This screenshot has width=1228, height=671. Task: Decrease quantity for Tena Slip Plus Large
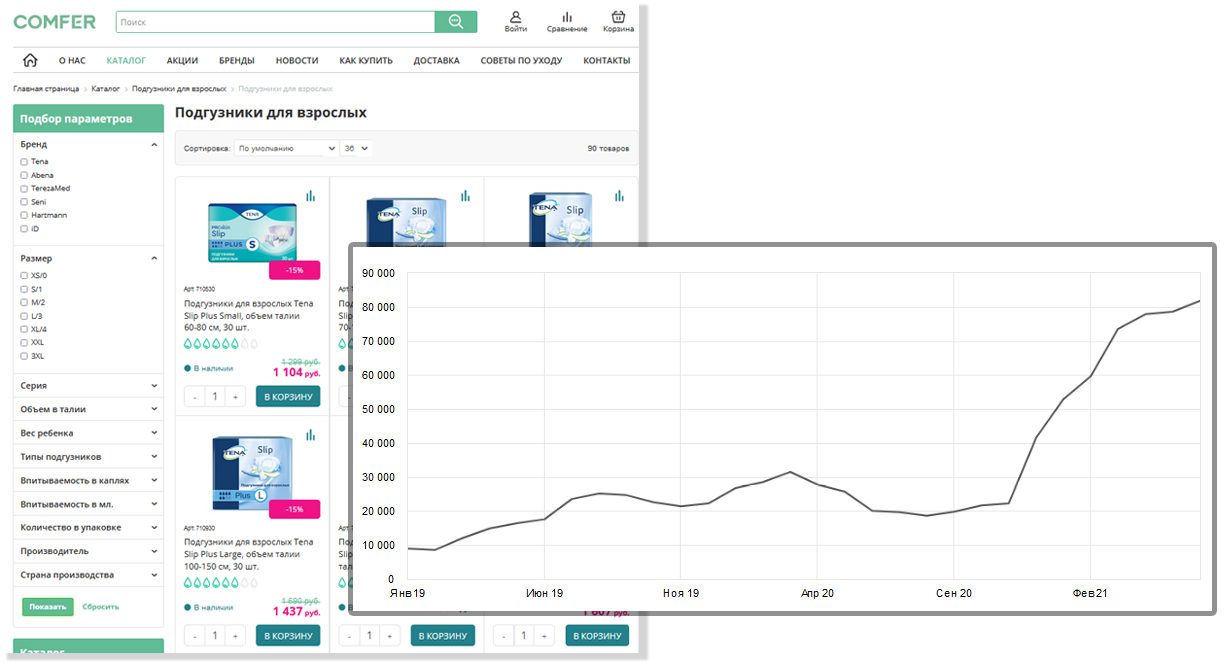[195, 636]
